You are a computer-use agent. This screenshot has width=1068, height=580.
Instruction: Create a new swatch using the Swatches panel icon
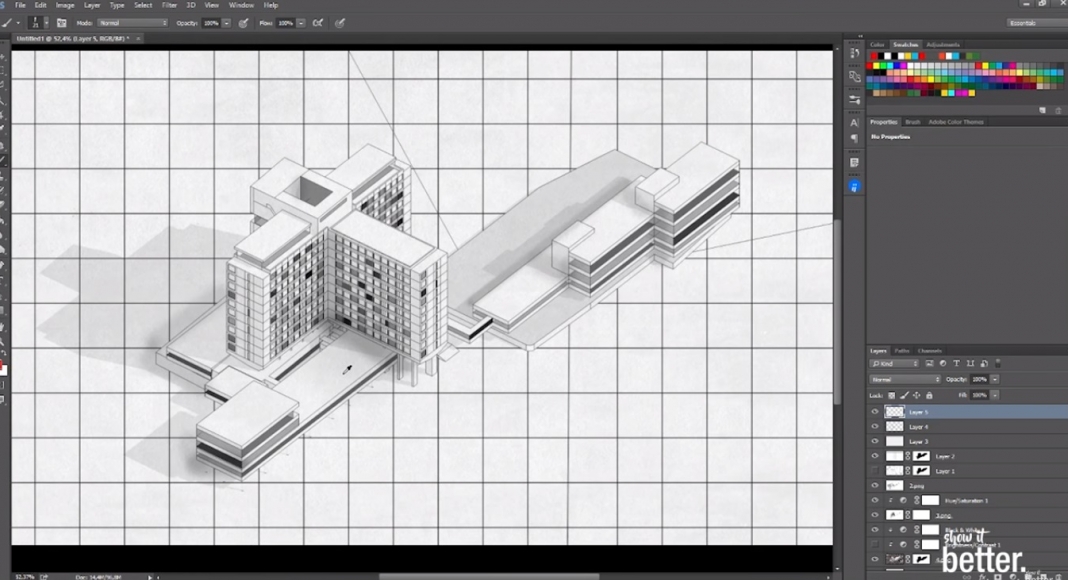click(x=1042, y=110)
